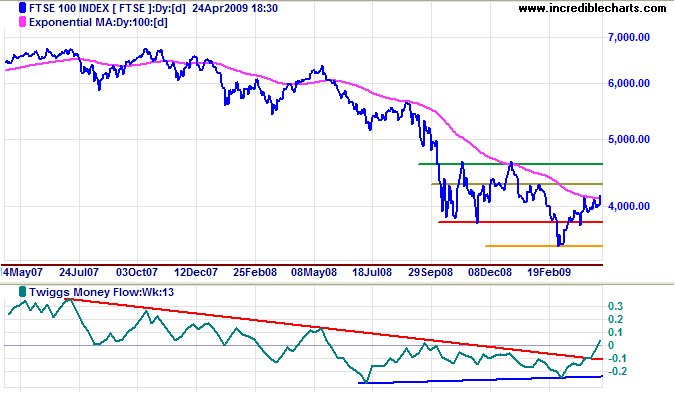Viewport: 675px width, 395px height.
Task: Click the 5,000.00 price axis label
Action: coord(629,139)
